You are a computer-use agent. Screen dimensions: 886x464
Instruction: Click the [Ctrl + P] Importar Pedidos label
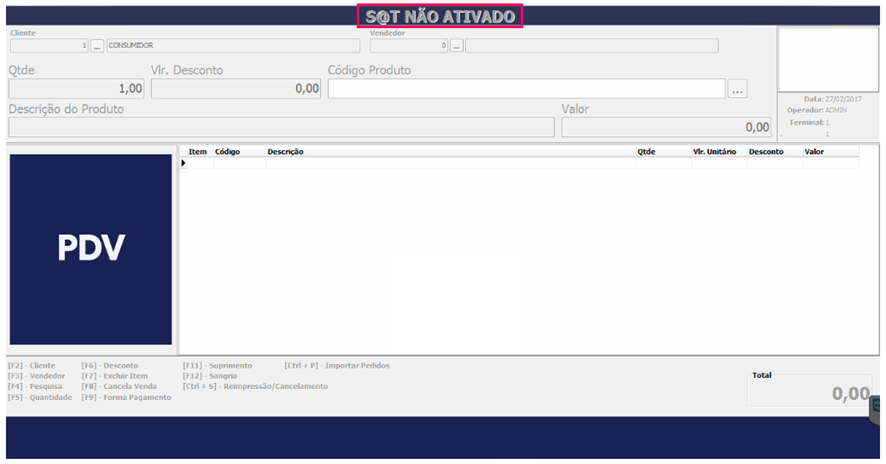[x=337, y=366]
